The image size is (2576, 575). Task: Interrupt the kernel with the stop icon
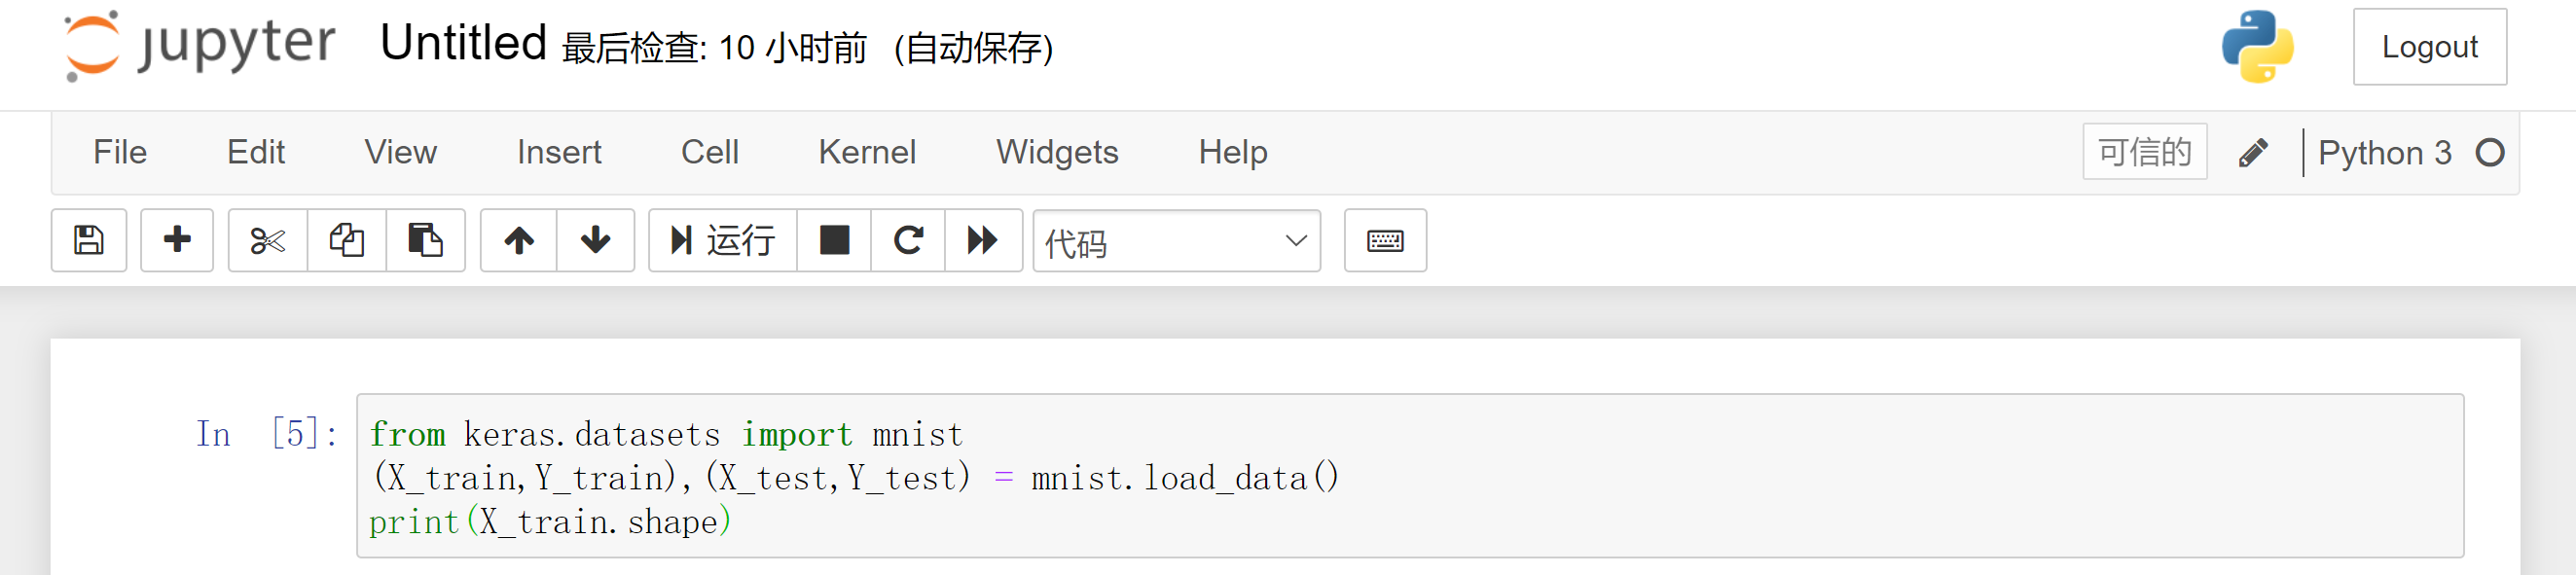pos(833,240)
